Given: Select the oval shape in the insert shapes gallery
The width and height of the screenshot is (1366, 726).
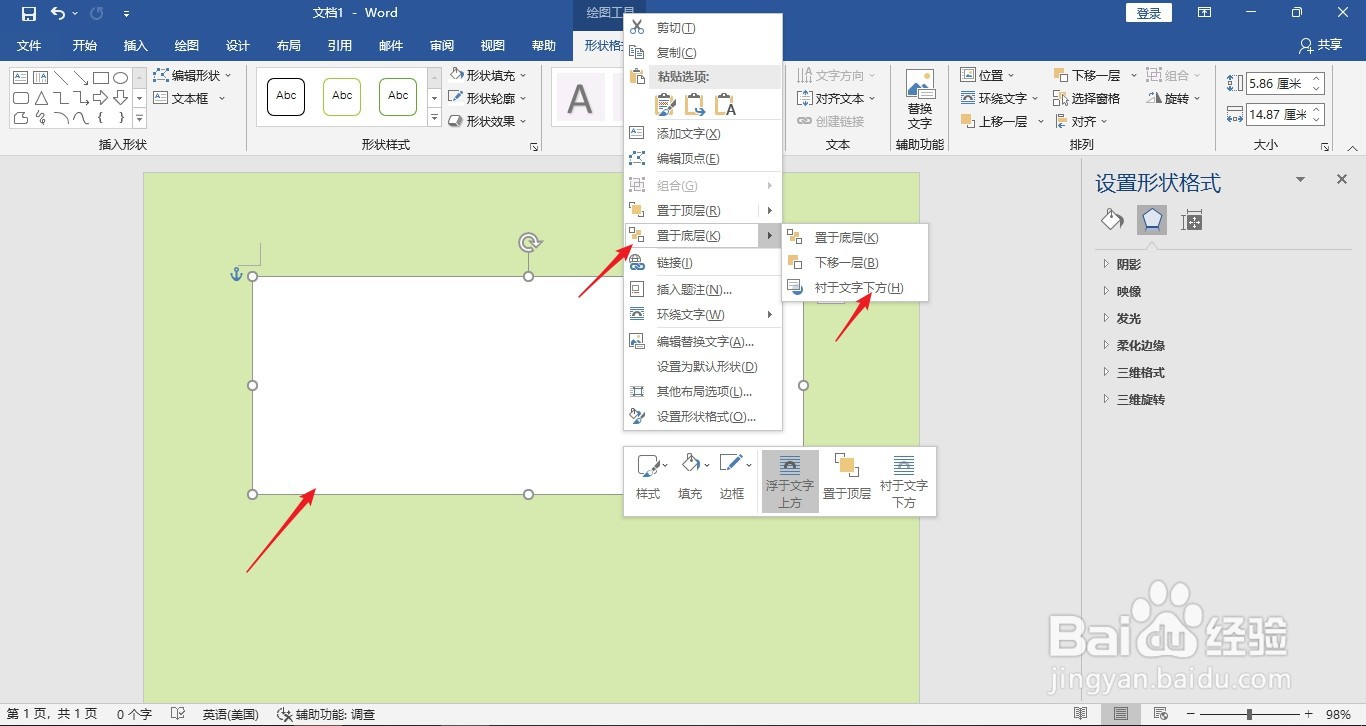Looking at the screenshot, I should (120, 77).
